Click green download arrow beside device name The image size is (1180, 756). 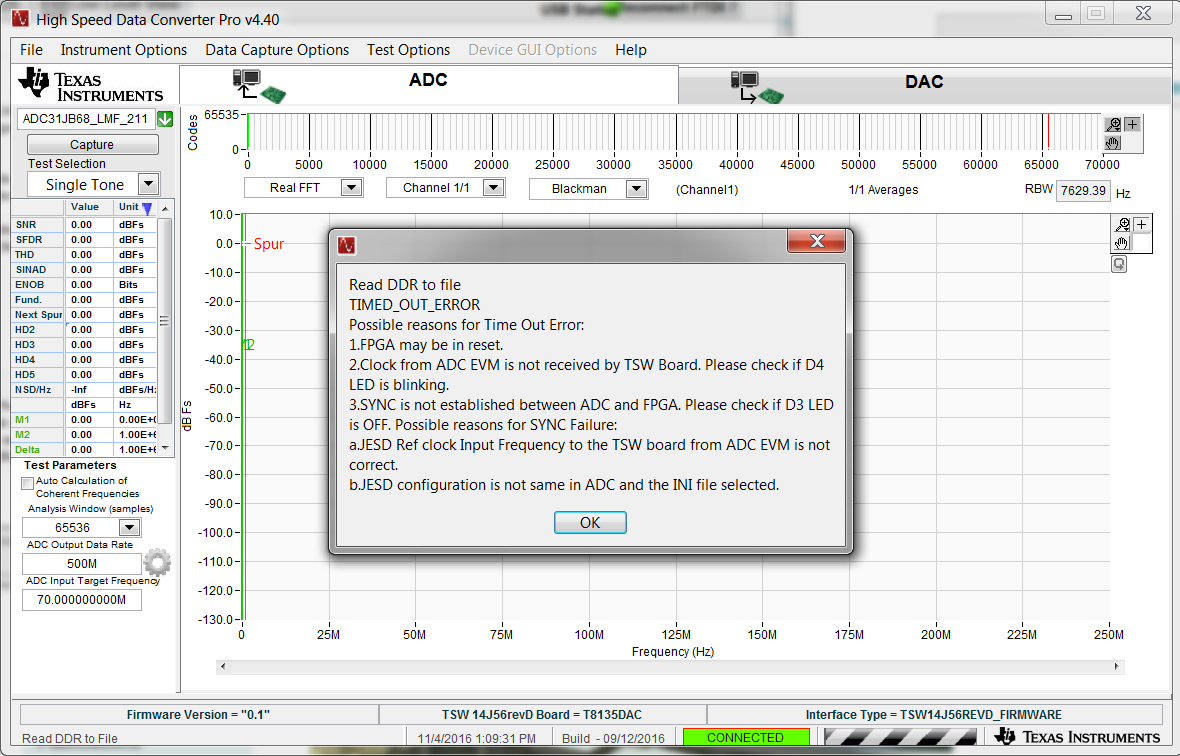[166, 119]
